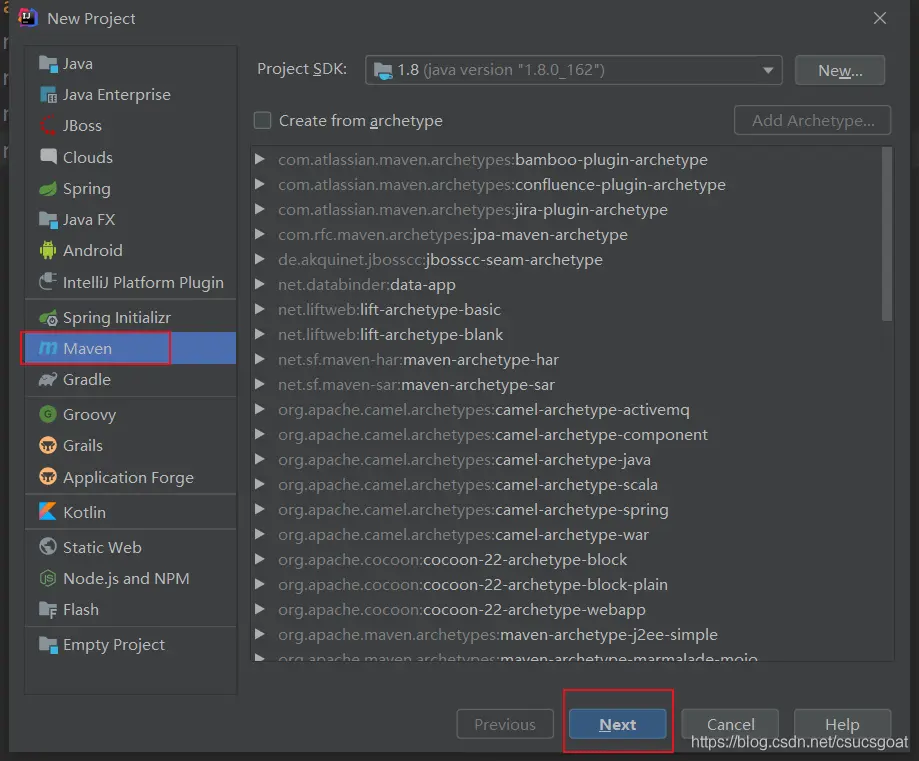Expand the jbosscc-seam-archetype node
This screenshot has width=919, height=761.
pos(260,259)
